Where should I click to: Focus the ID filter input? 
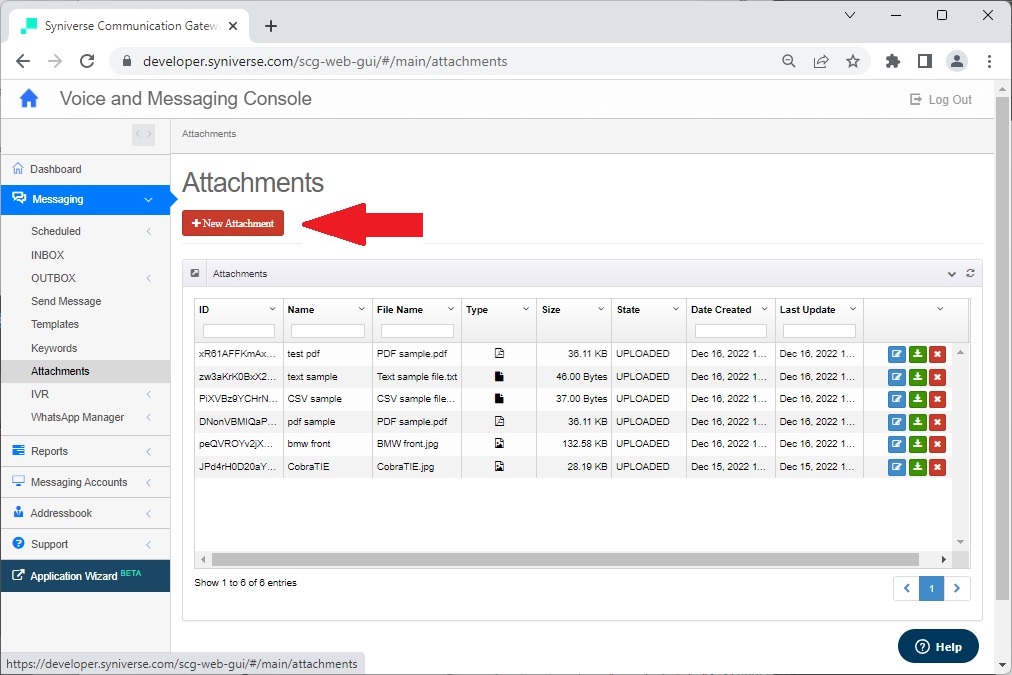tap(239, 331)
